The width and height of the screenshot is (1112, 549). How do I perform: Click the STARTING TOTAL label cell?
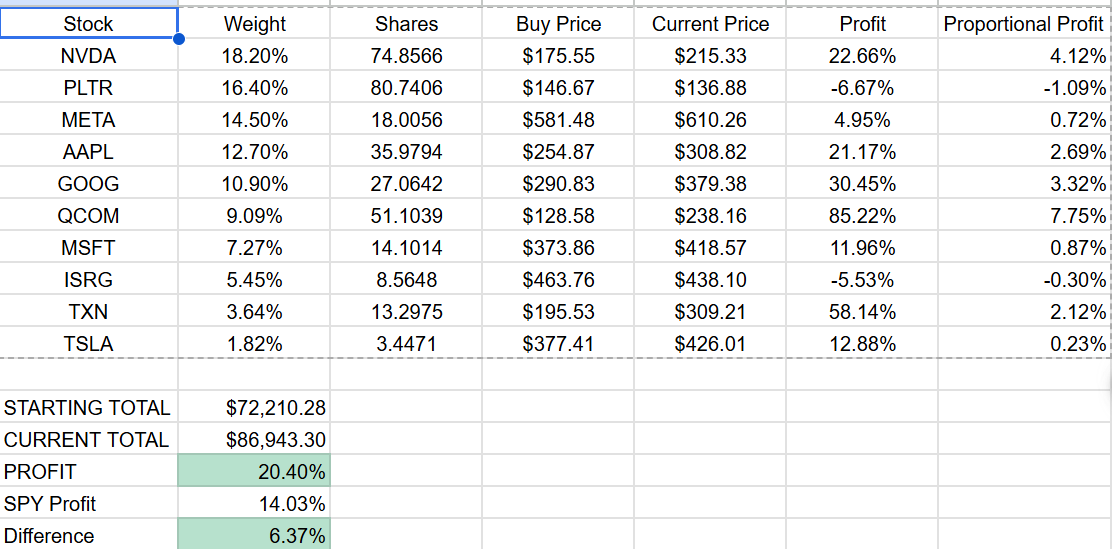(89, 407)
